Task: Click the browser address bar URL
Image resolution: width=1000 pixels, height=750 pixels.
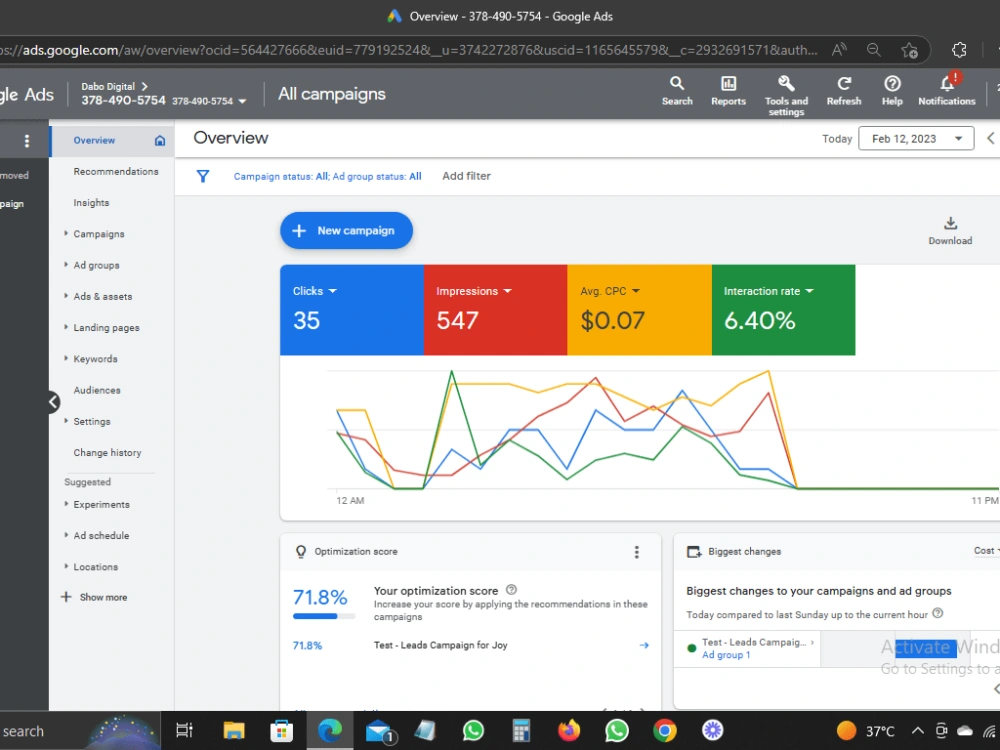Action: 409,50
